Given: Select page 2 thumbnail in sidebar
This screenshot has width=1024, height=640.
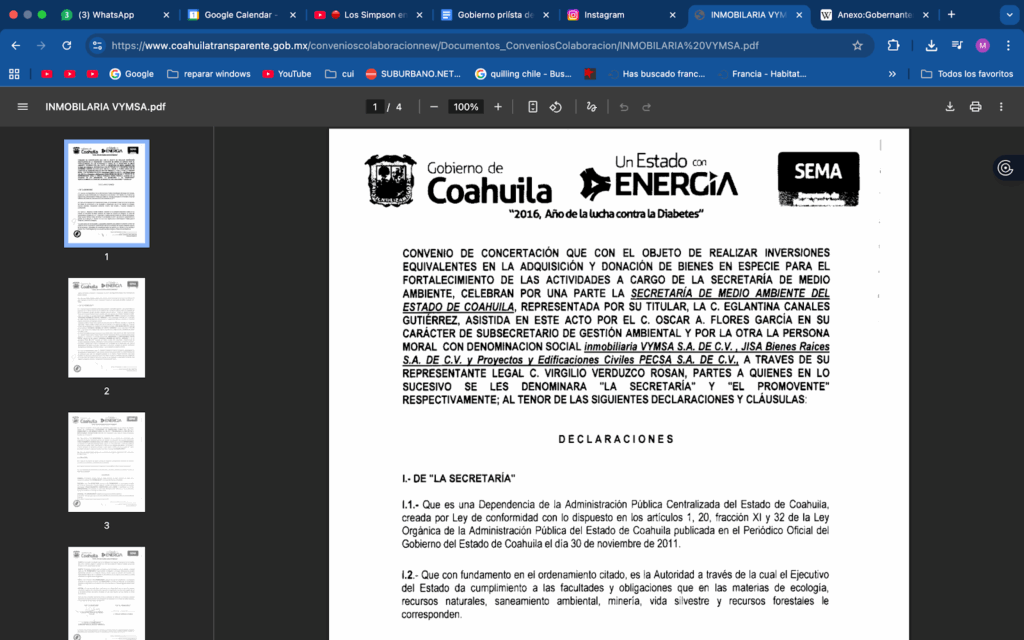Looking at the screenshot, I should pos(106,328).
